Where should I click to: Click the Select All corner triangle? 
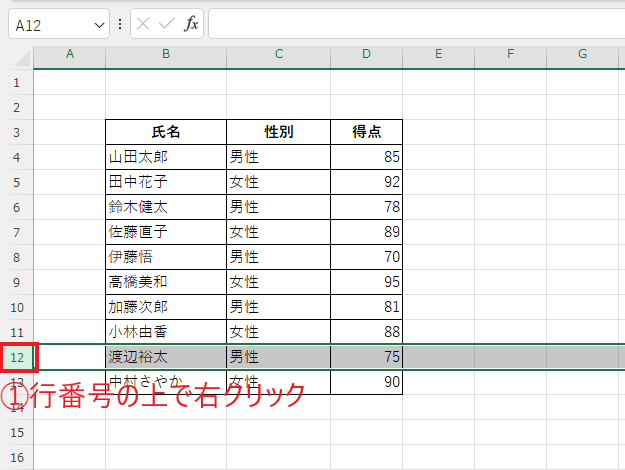pos(22,58)
